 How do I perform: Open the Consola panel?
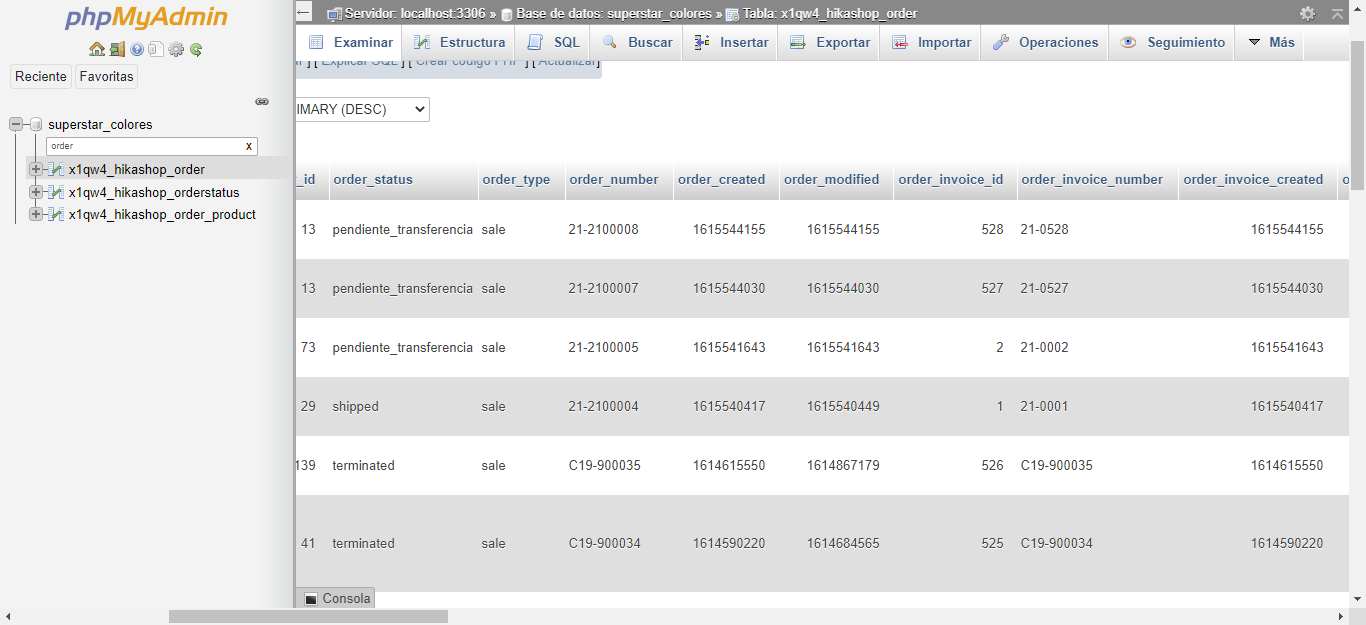click(337, 598)
